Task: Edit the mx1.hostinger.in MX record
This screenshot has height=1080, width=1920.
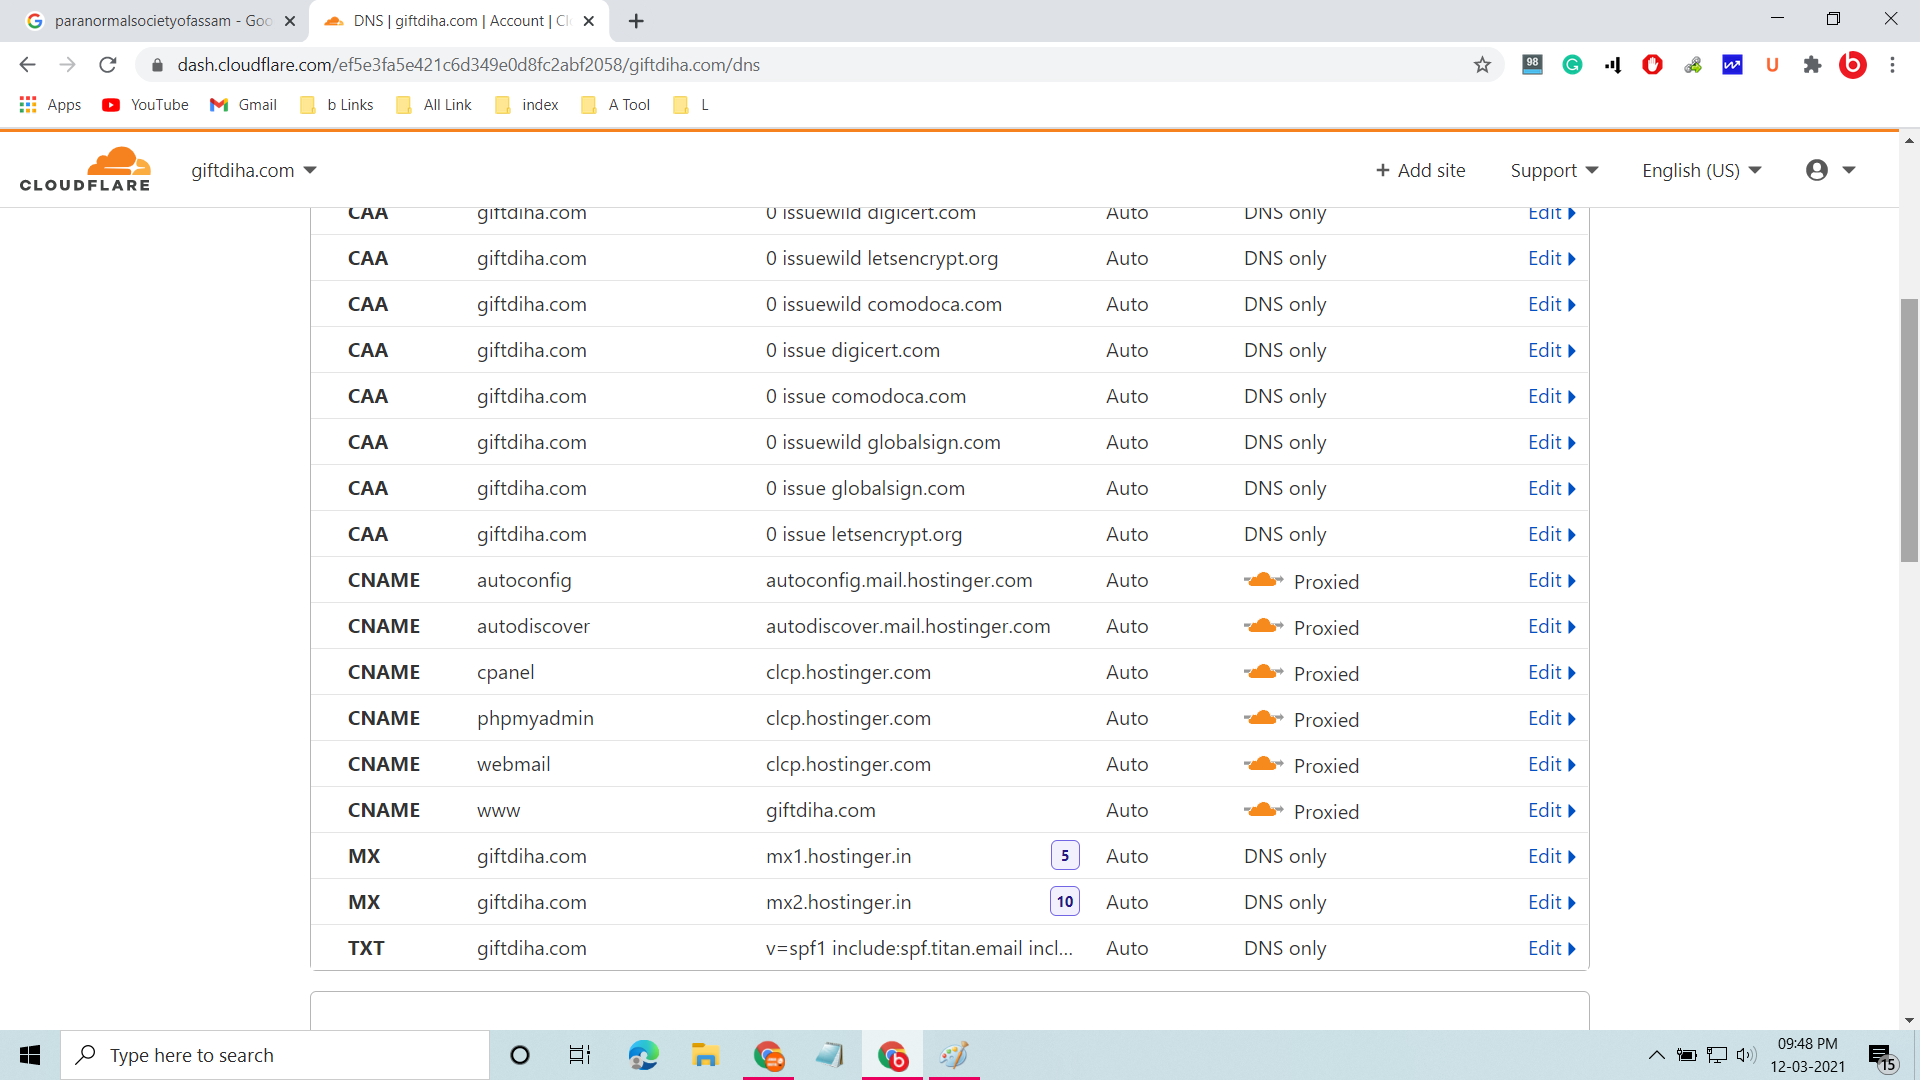Action: 1551,856
